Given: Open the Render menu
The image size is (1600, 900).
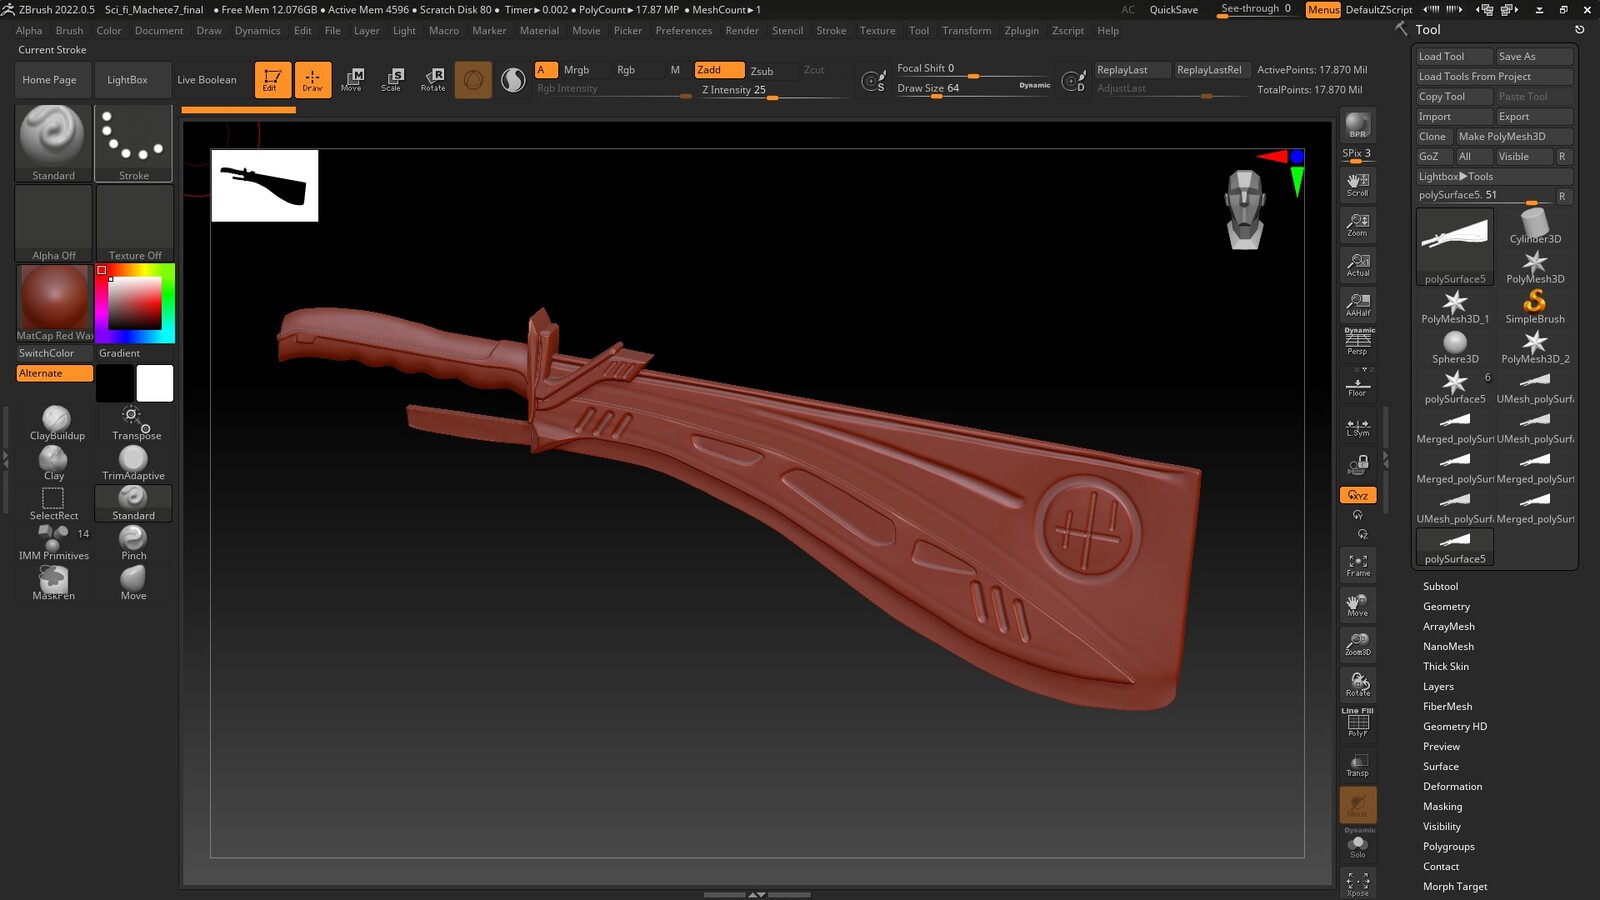Looking at the screenshot, I should pos(741,31).
